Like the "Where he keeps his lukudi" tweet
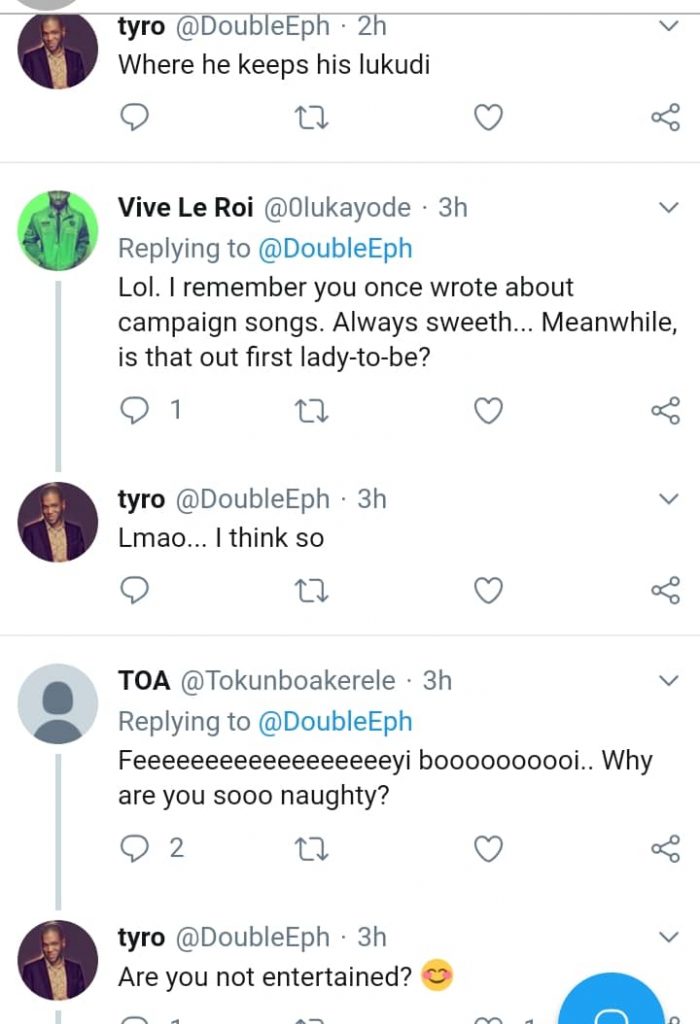This screenshot has width=700, height=1024. pyautogui.click(x=487, y=119)
